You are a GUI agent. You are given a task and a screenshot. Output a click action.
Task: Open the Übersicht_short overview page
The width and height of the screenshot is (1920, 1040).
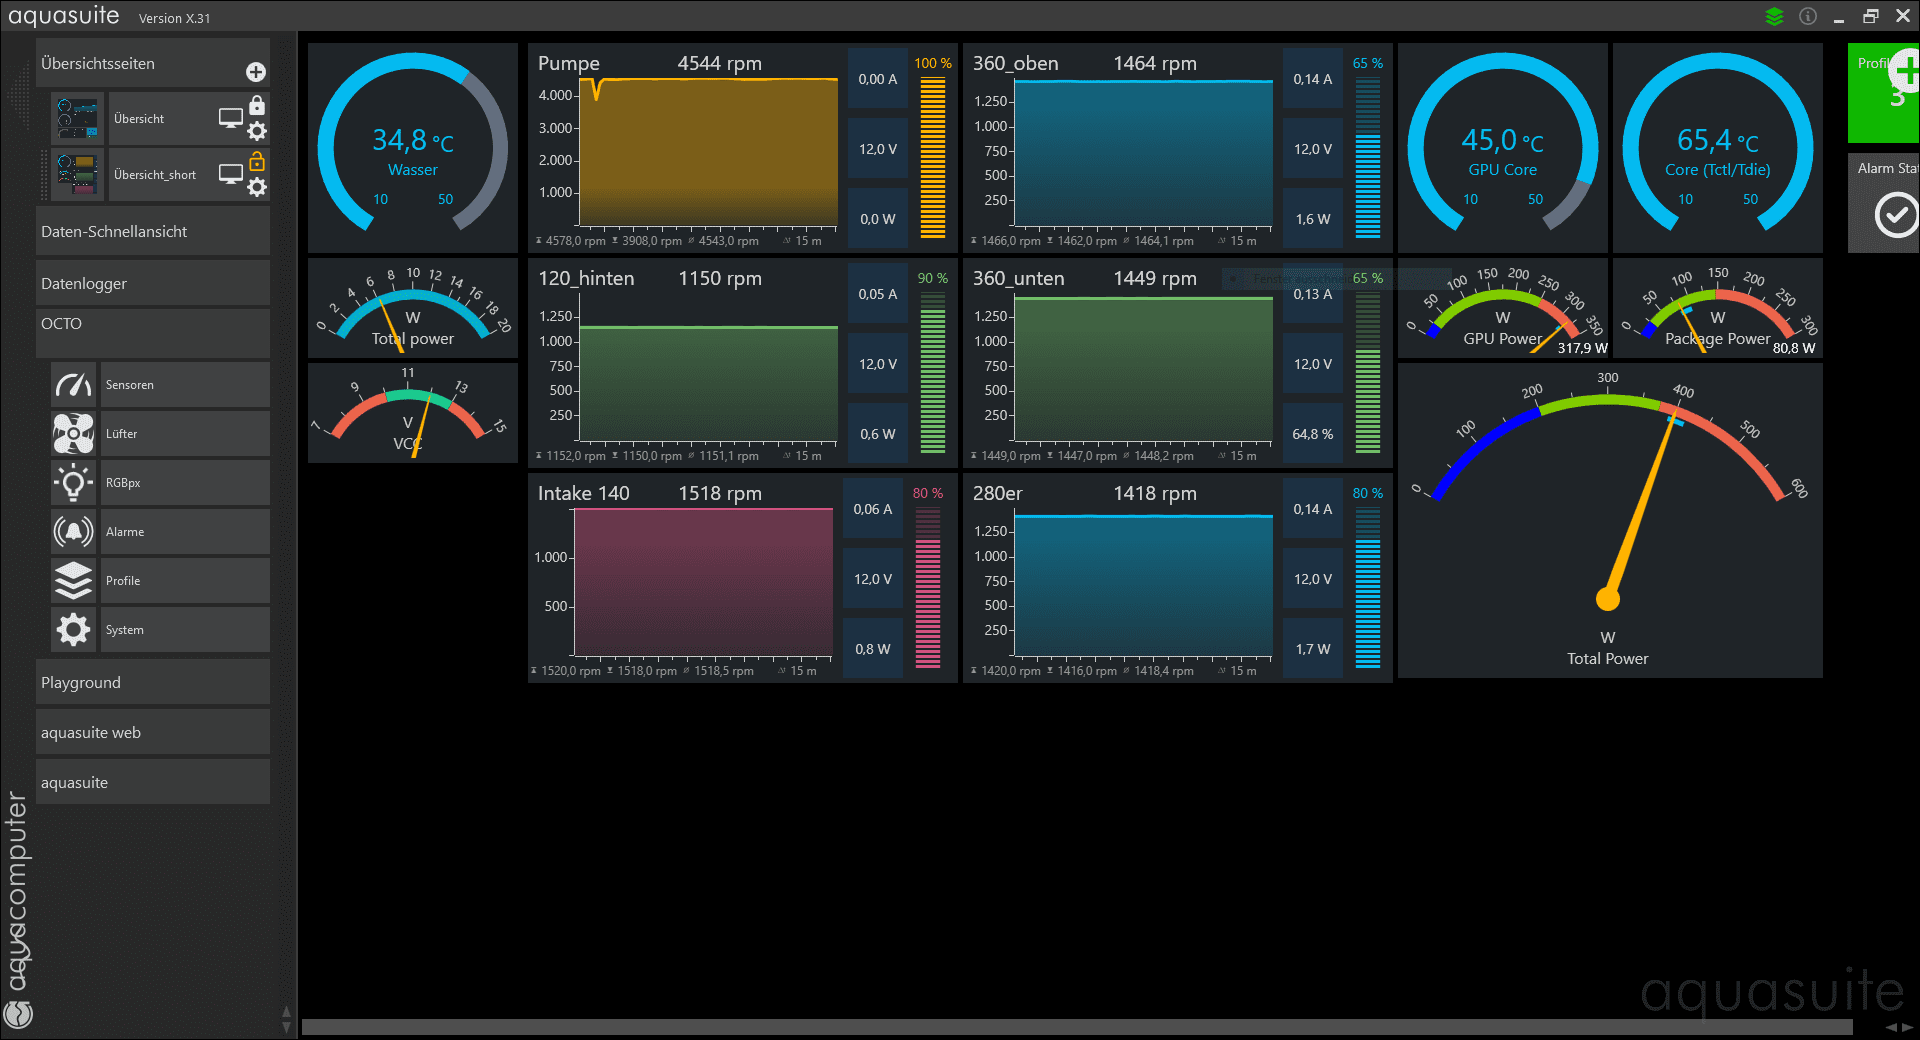[155, 175]
